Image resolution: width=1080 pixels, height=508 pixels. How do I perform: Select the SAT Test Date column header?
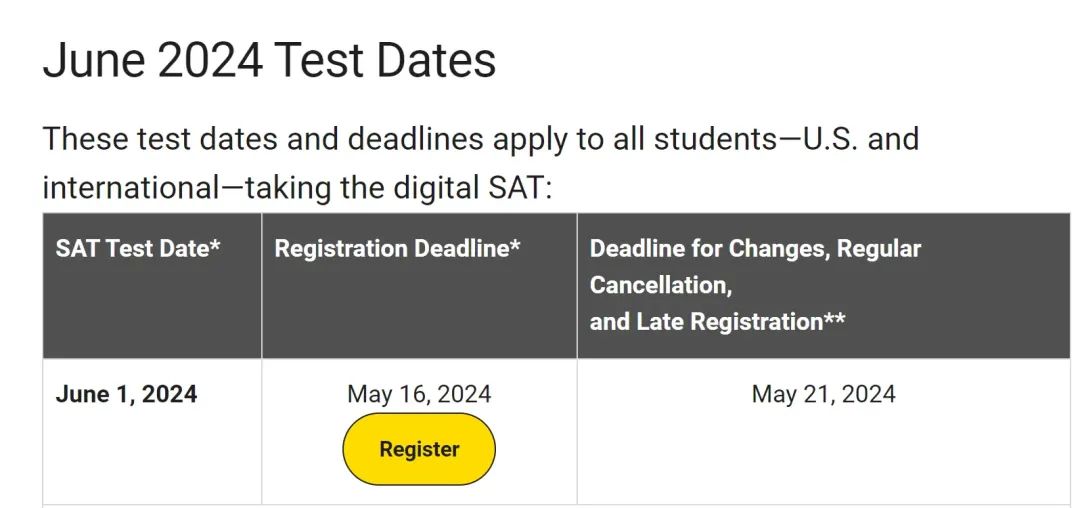pyautogui.click(x=138, y=248)
